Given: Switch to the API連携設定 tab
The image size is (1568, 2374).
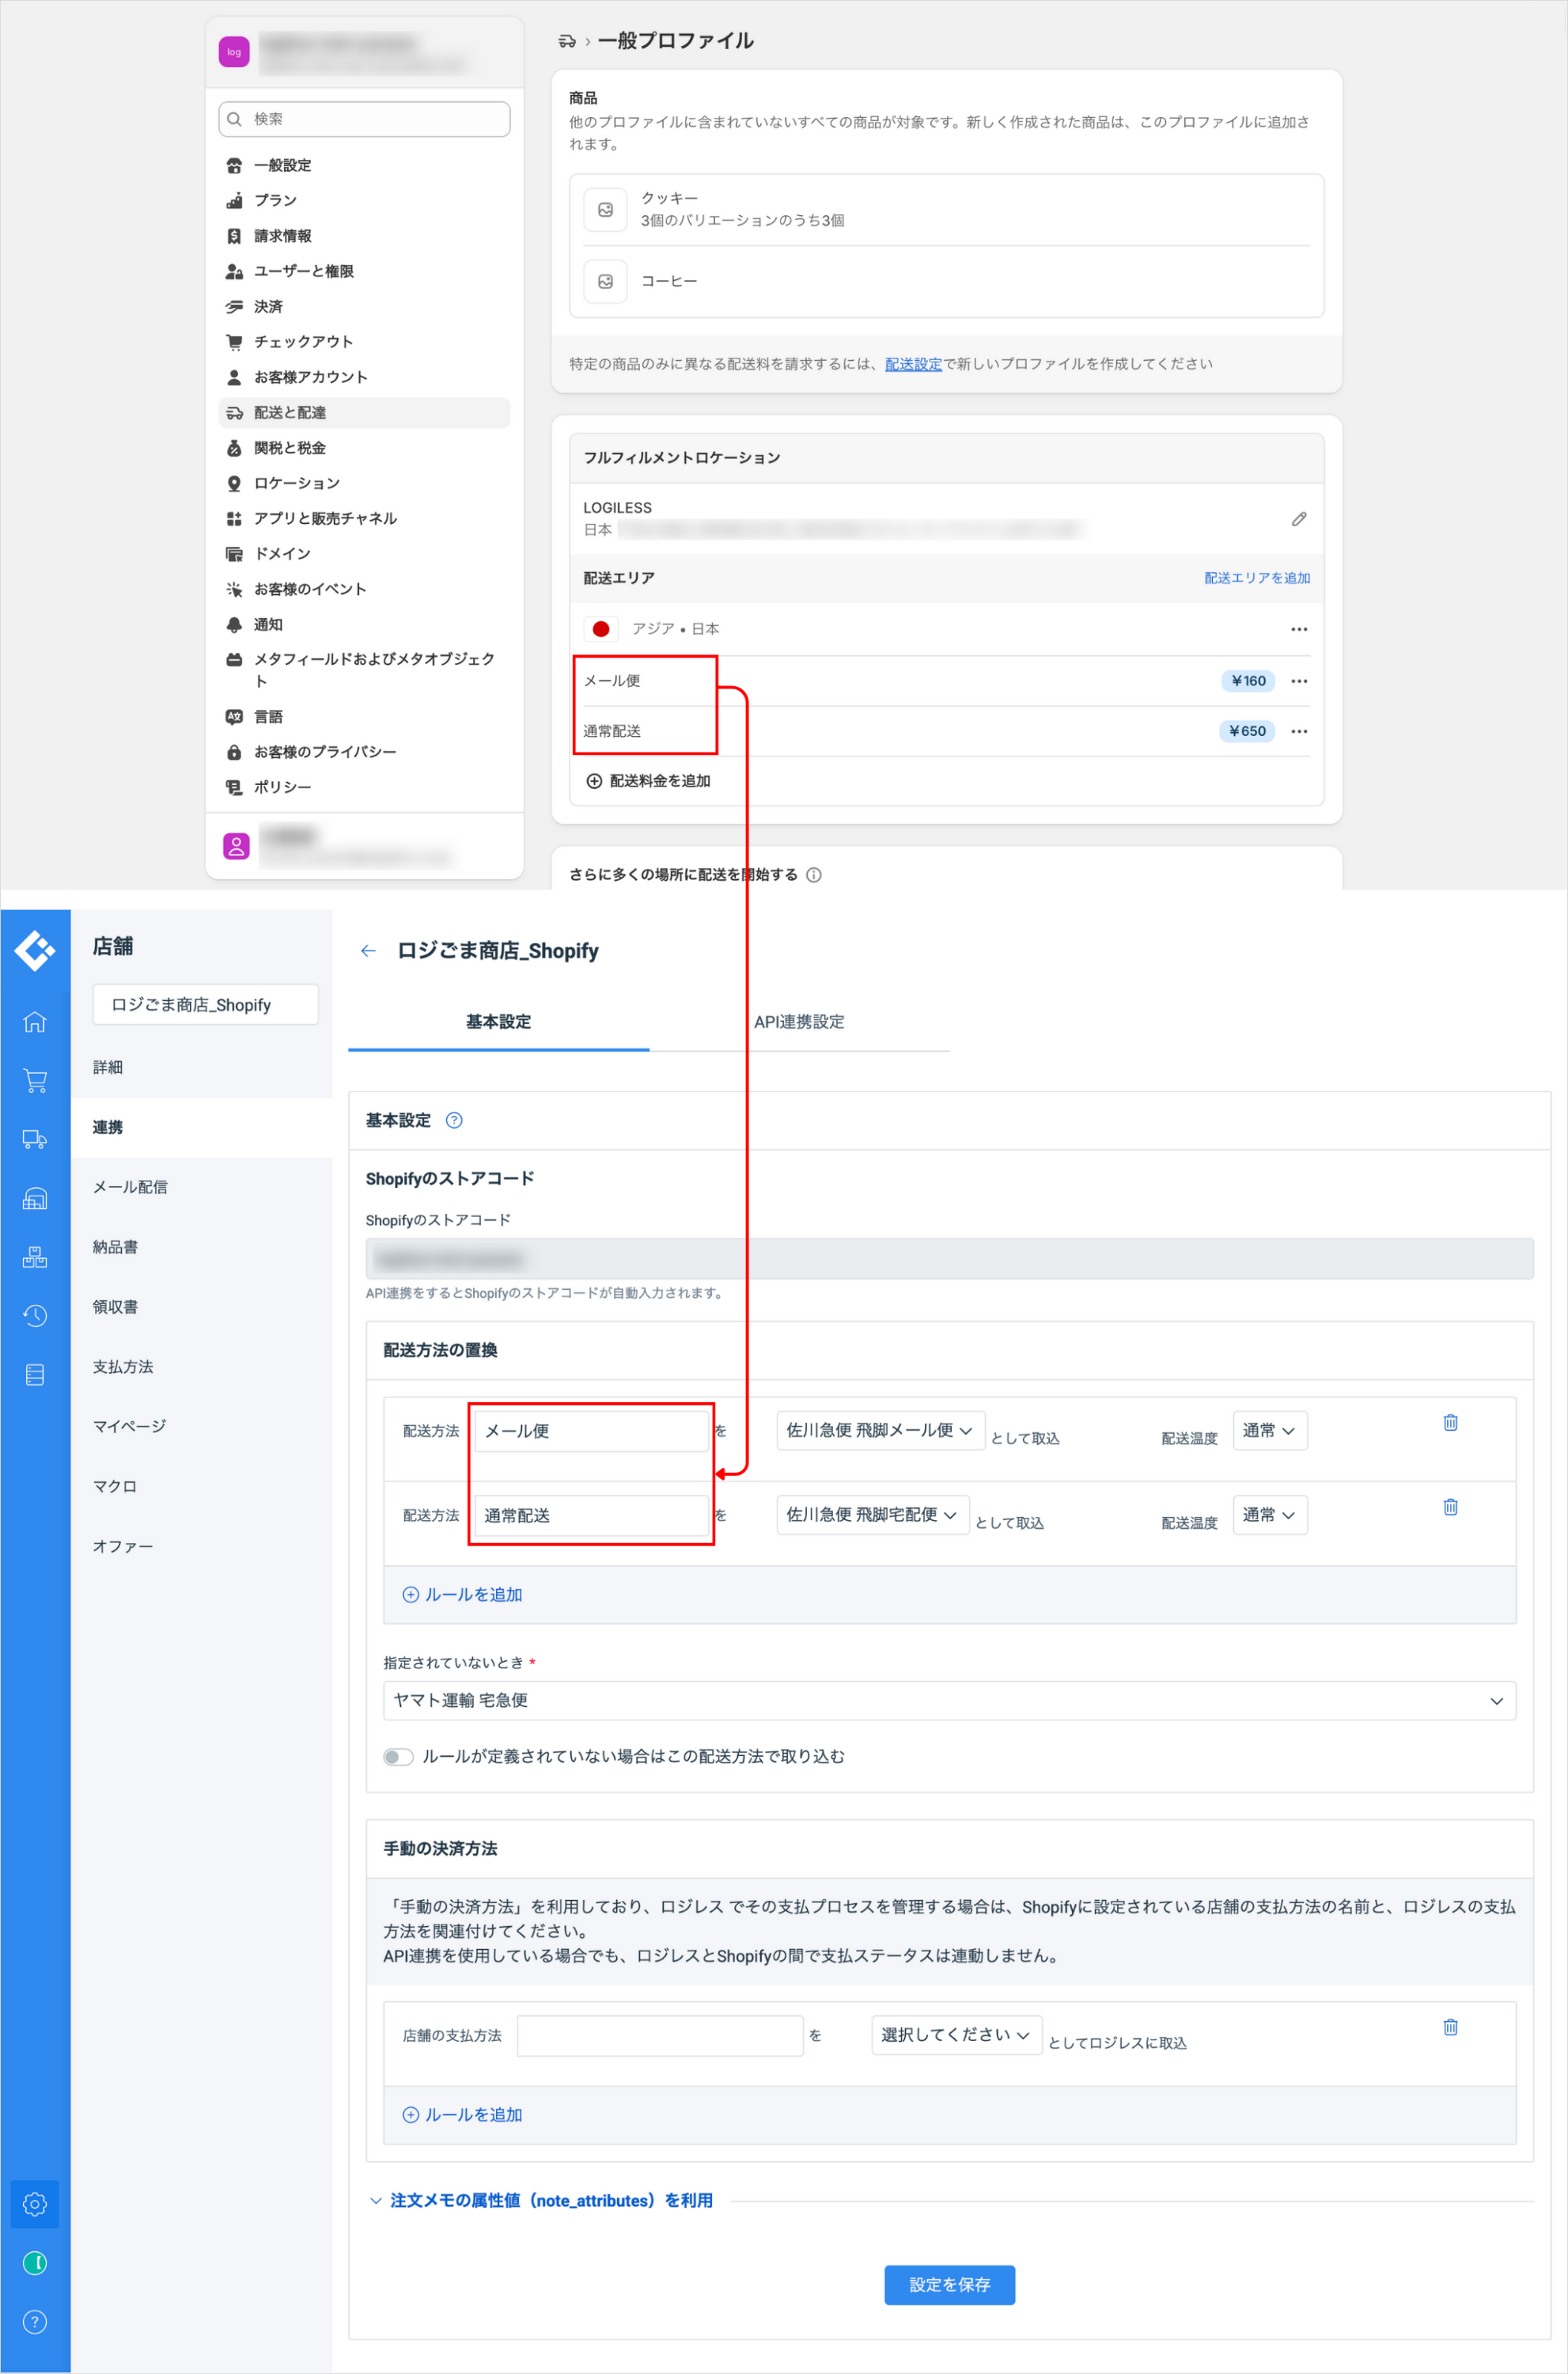Looking at the screenshot, I should (x=798, y=1022).
